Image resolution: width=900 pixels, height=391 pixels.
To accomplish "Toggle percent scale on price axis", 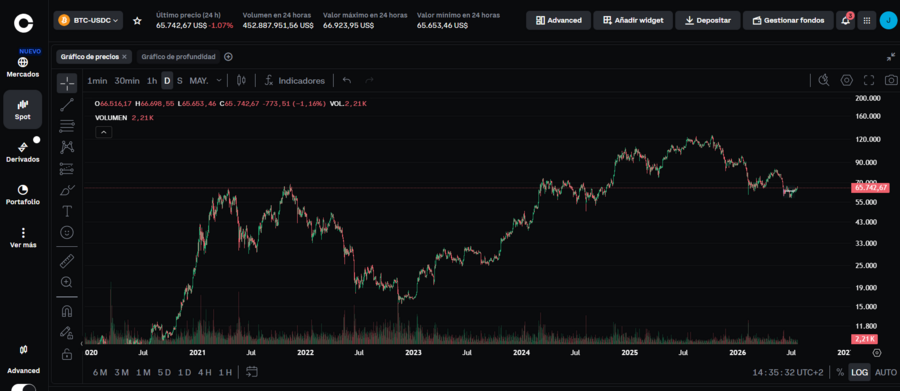I will point(840,372).
